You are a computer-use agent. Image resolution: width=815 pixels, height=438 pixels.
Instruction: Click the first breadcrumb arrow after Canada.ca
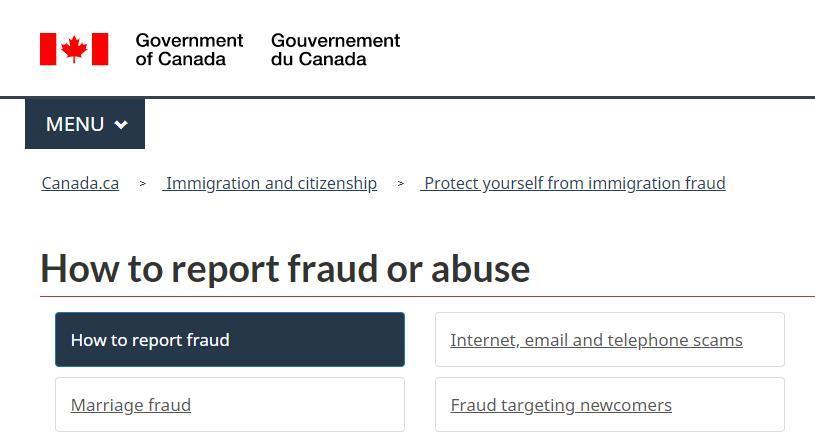(142, 183)
